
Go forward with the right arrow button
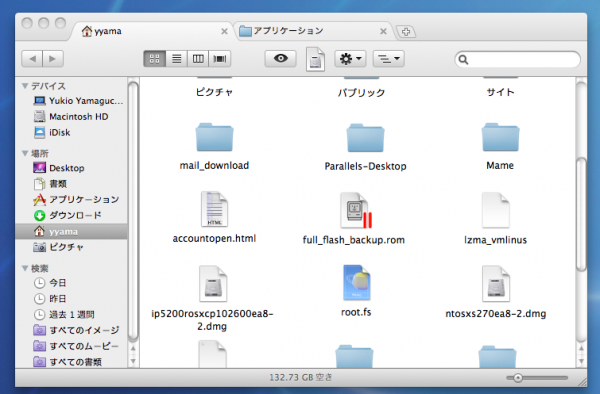pyautogui.click(x=53, y=59)
